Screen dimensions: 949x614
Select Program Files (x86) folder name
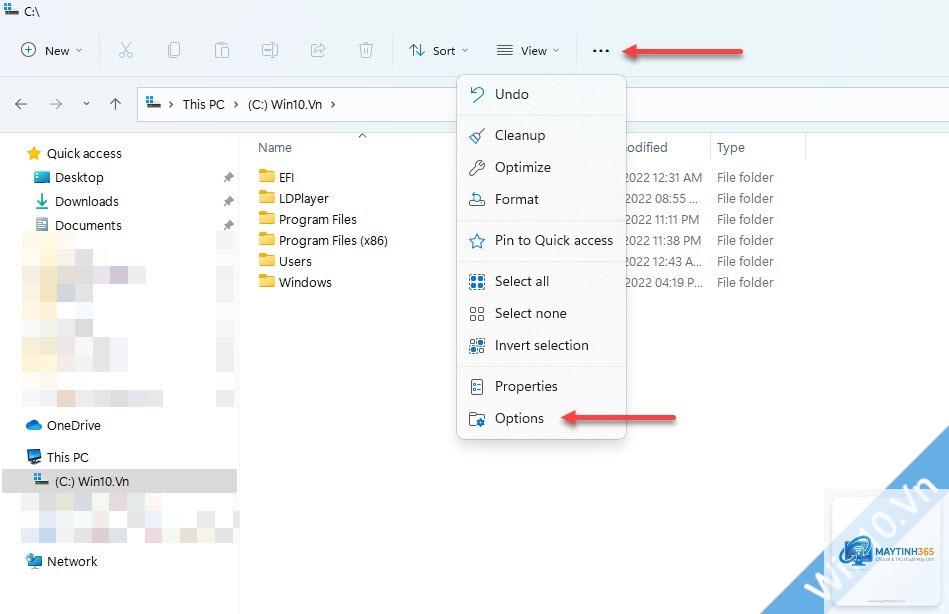[x=333, y=240]
